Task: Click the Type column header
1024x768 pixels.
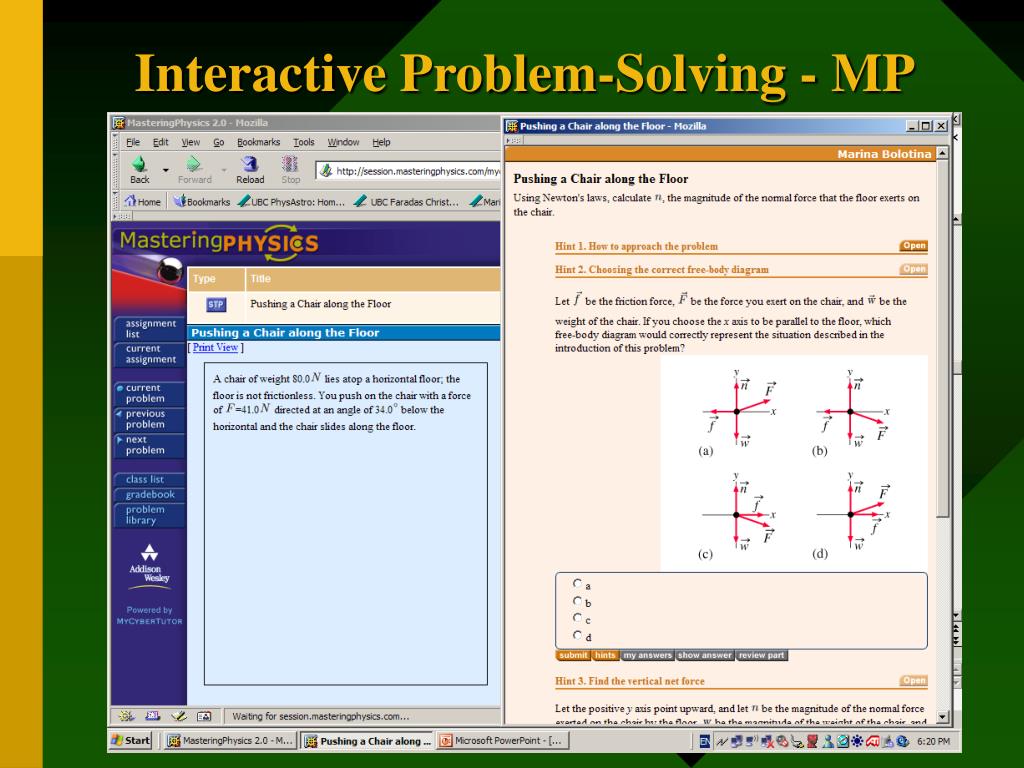Action: [x=216, y=279]
